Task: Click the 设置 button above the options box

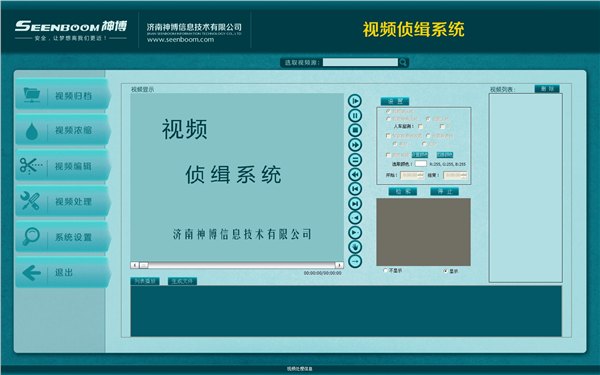Action: click(x=395, y=101)
